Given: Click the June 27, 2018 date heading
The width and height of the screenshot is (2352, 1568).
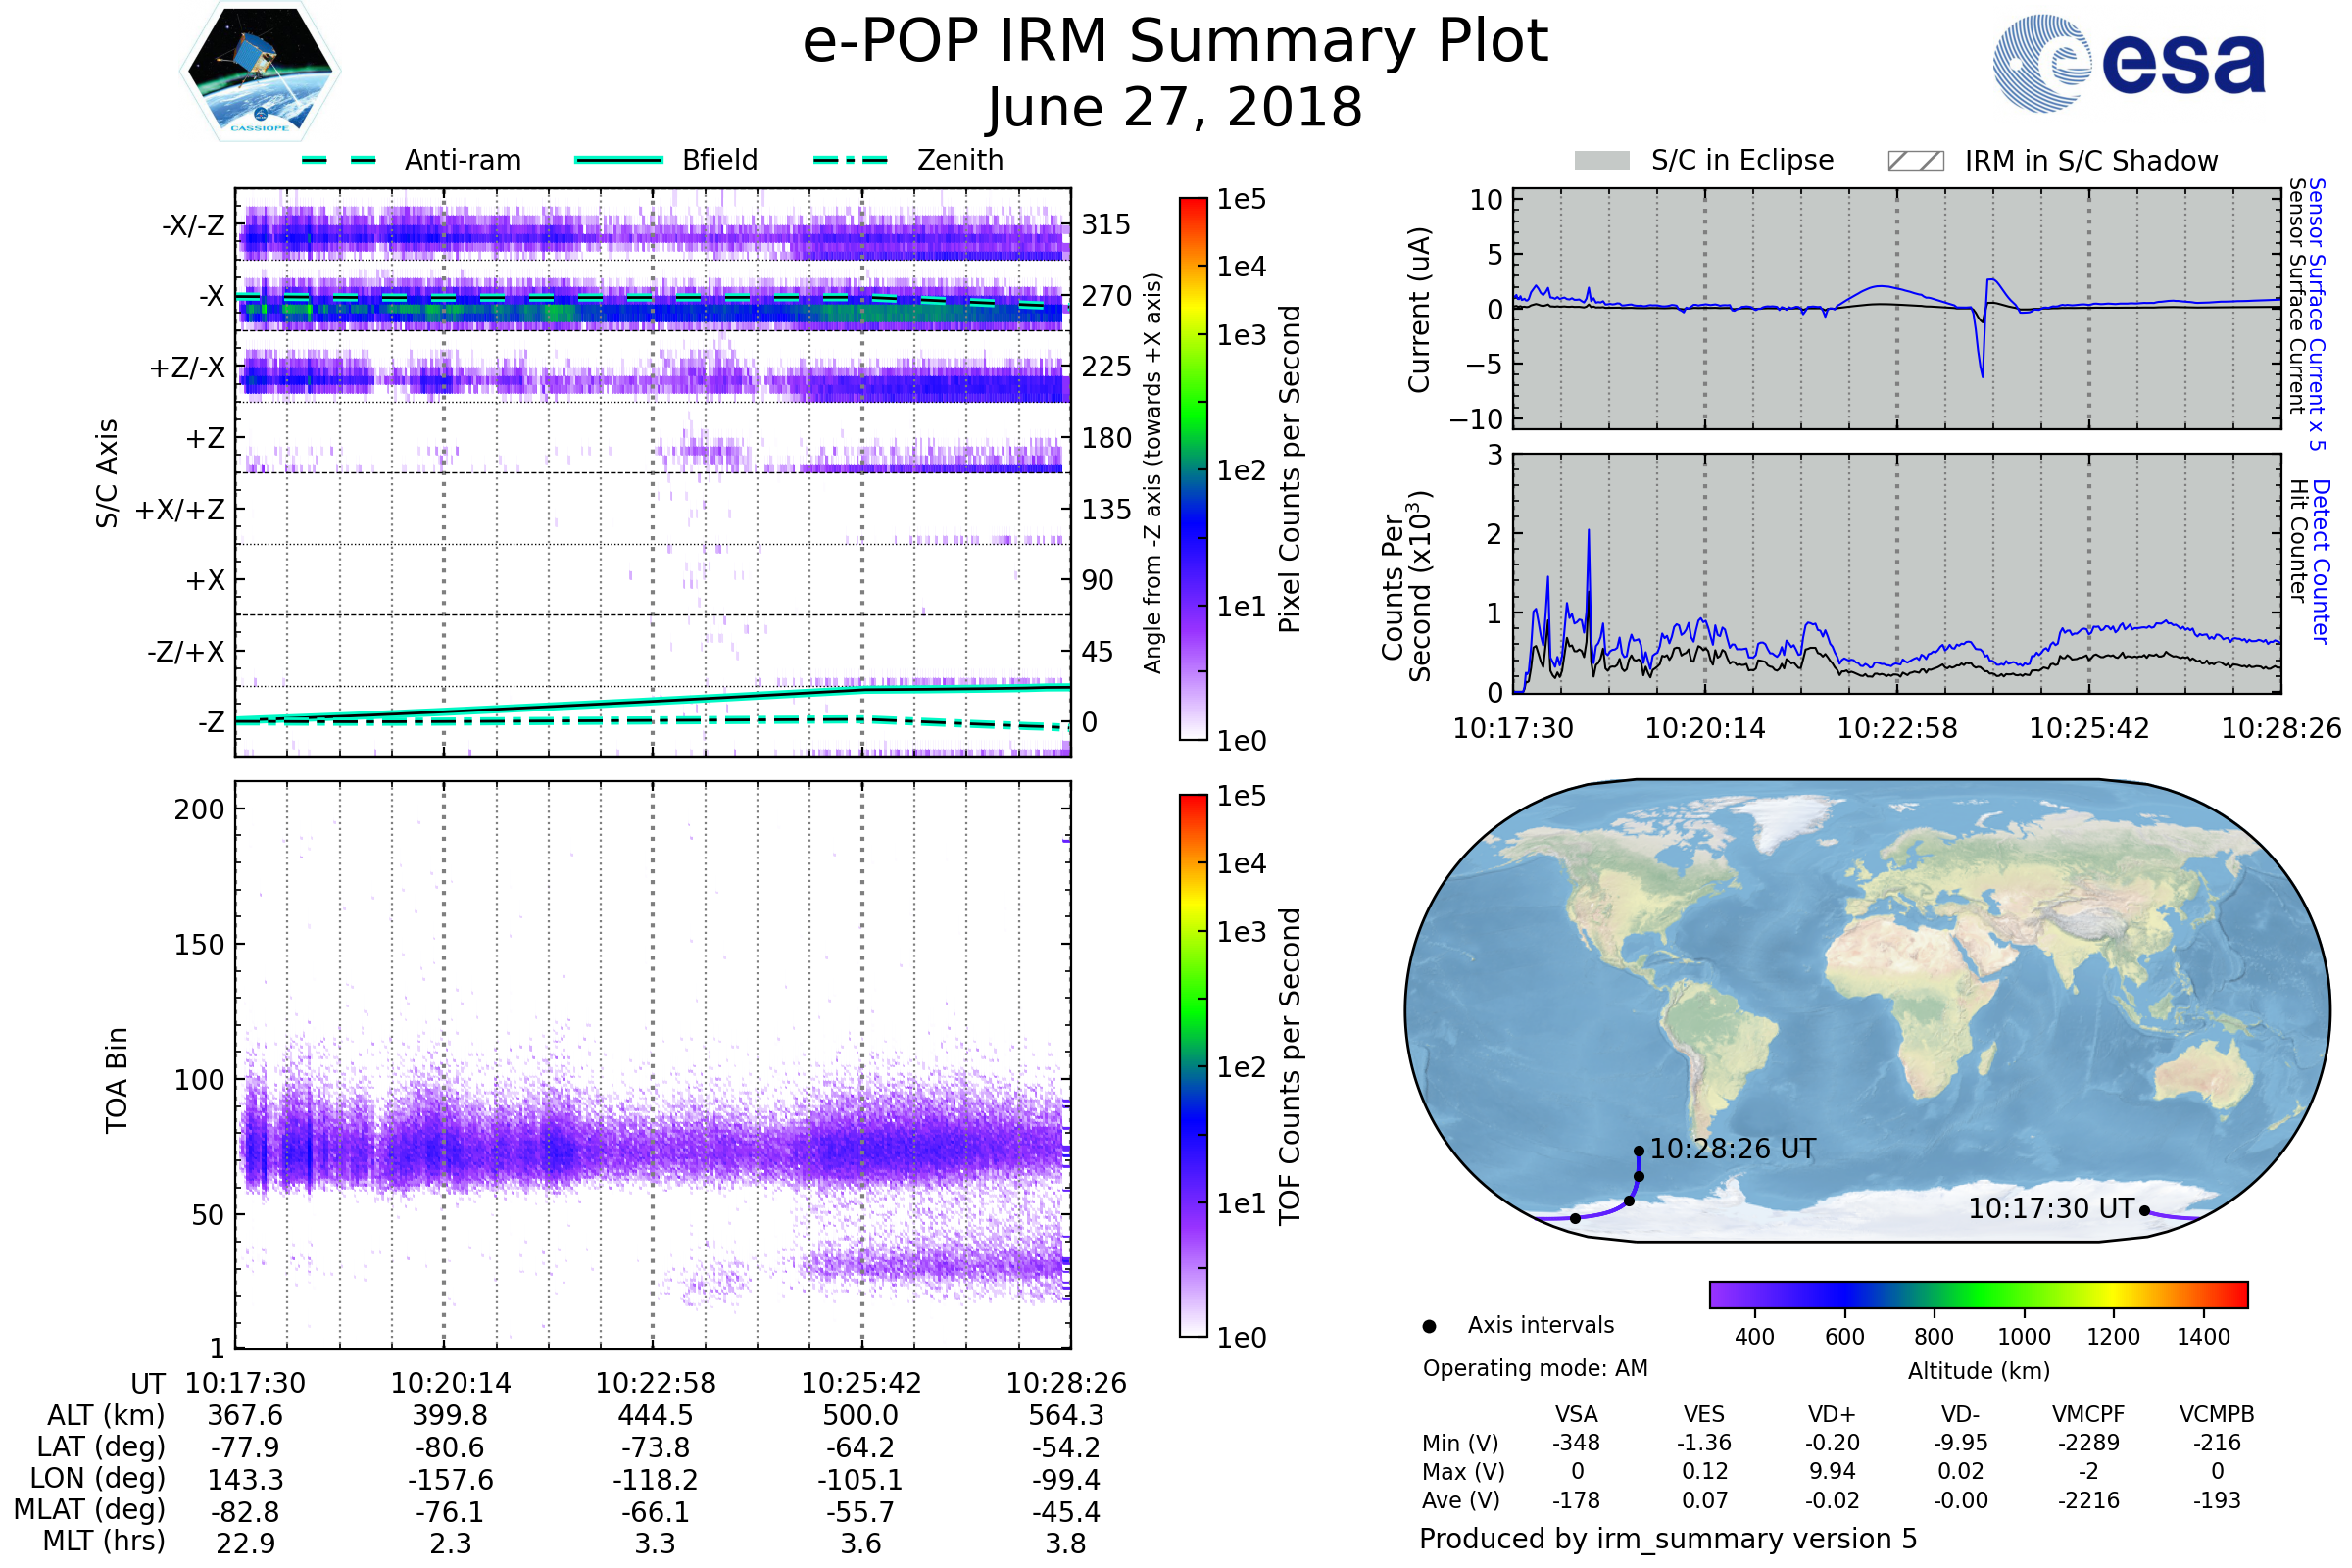Looking at the screenshot, I should [1175, 108].
